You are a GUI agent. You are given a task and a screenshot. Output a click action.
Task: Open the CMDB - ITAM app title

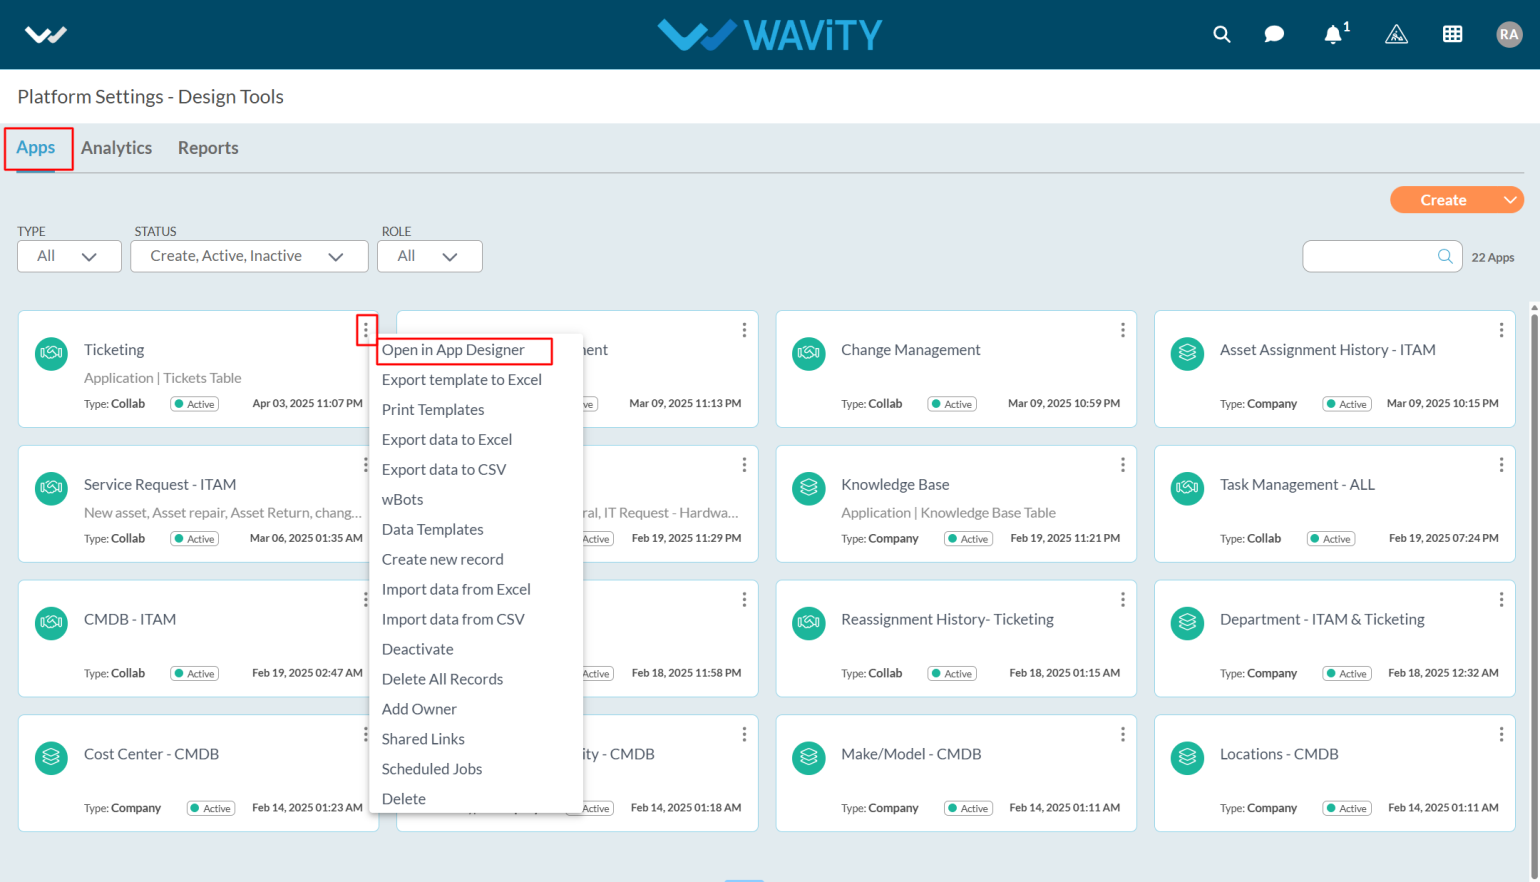pos(130,620)
